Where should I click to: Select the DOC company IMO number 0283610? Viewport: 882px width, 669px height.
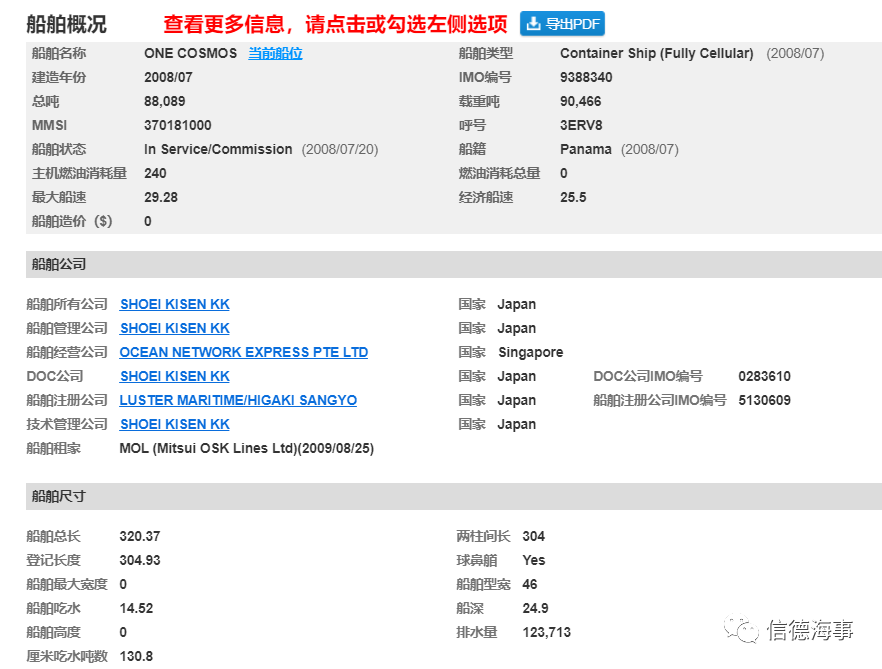[x=764, y=376]
